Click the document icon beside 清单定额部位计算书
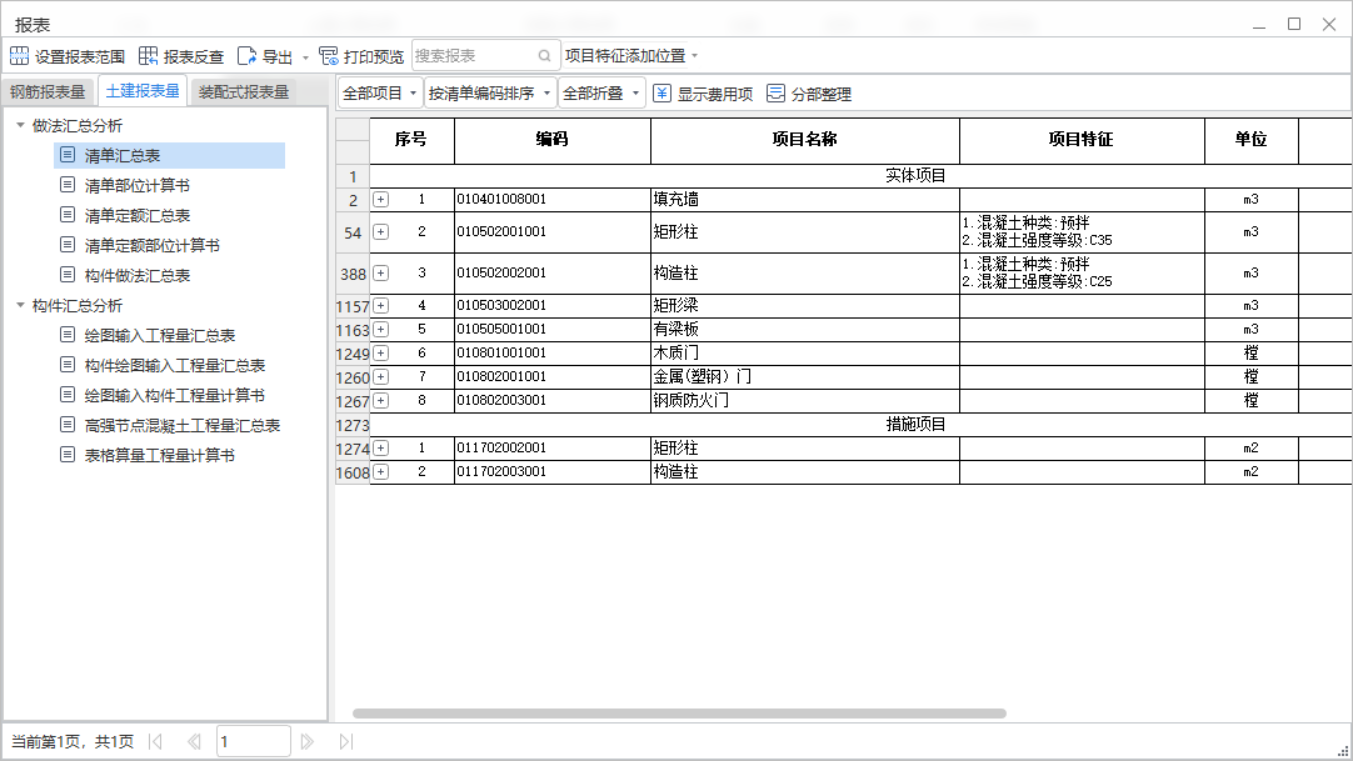Image resolution: width=1353 pixels, height=761 pixels. click(67, 245)
